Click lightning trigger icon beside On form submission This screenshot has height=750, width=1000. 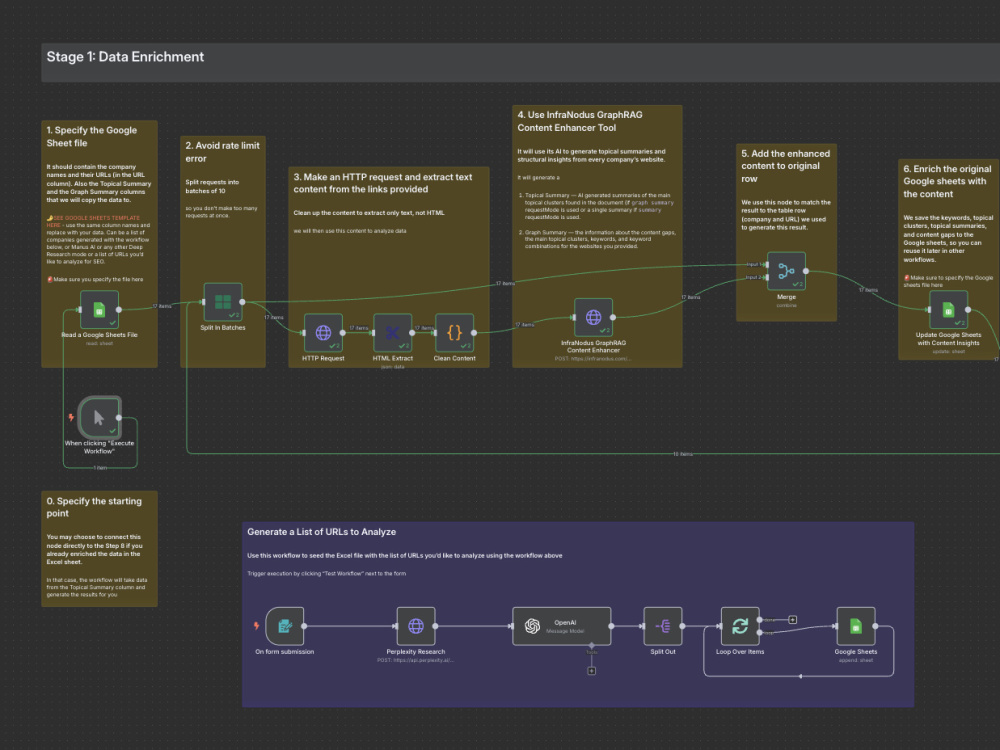(256, 626)
